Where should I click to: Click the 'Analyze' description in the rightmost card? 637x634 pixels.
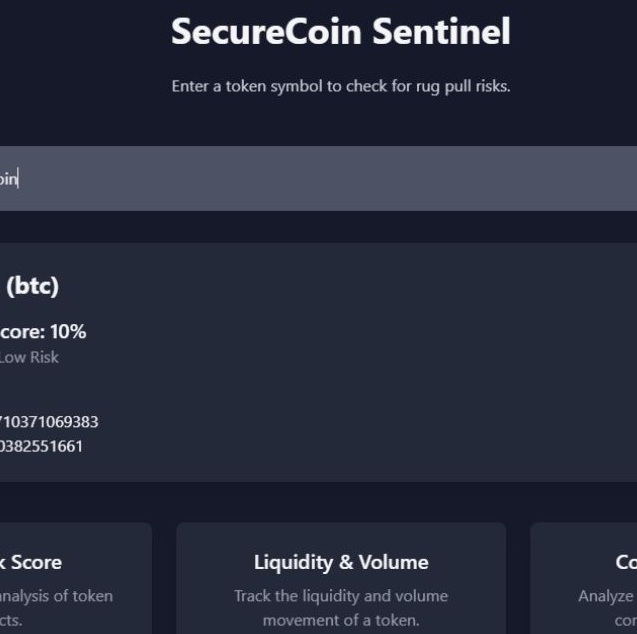point(606,596)
